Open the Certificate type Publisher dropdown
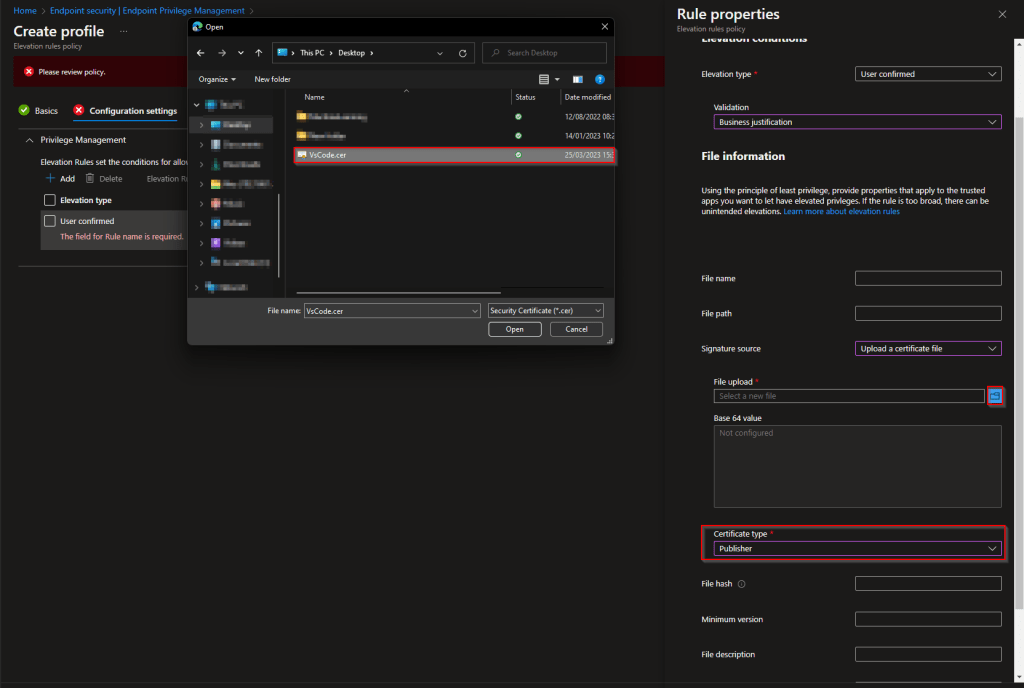Screen dimensions: 1024x688 (x=857, y=549)
